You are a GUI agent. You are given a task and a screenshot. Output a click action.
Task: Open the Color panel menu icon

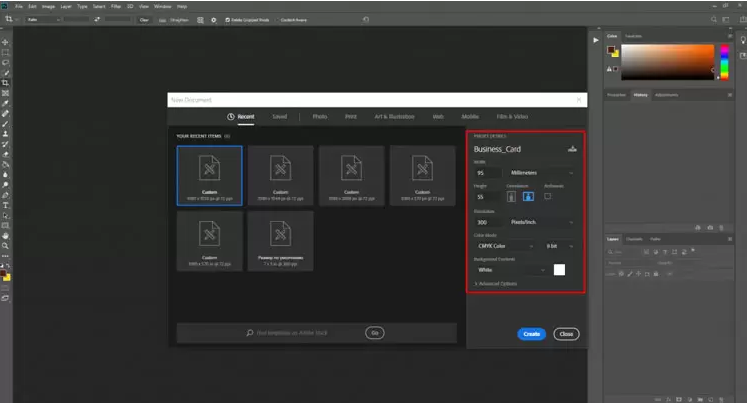[730, 36]
